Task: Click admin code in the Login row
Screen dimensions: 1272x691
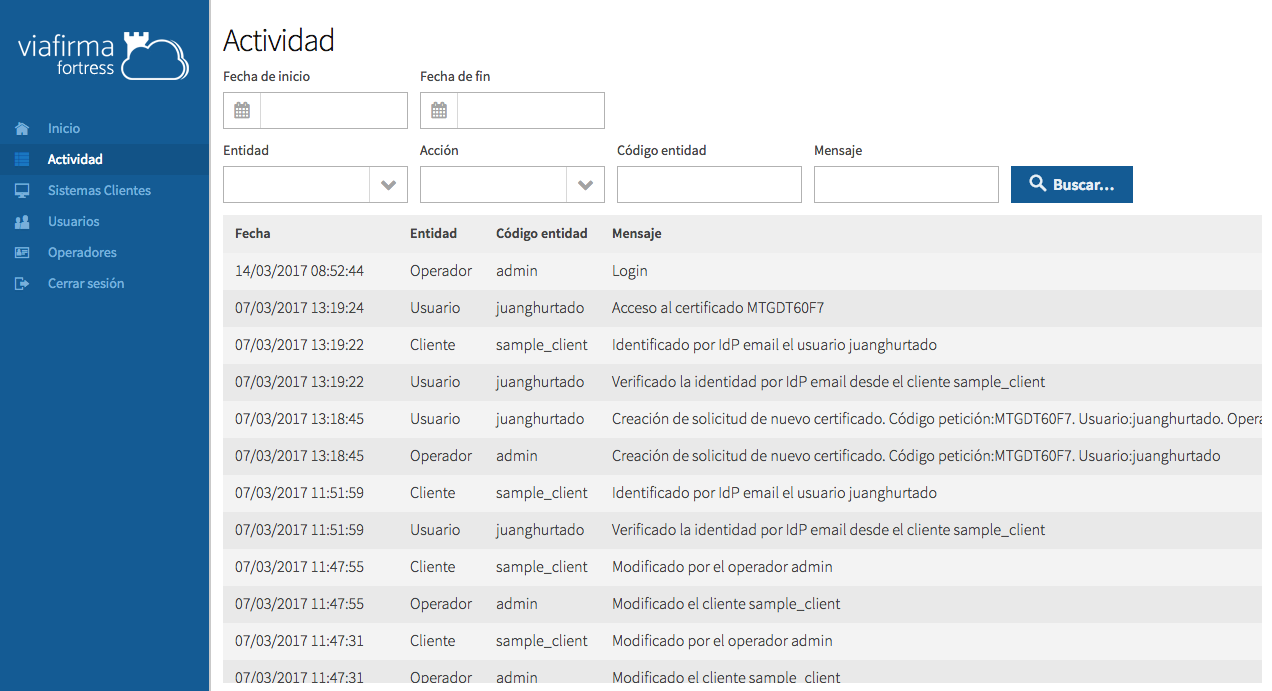Action: (517, 271)
